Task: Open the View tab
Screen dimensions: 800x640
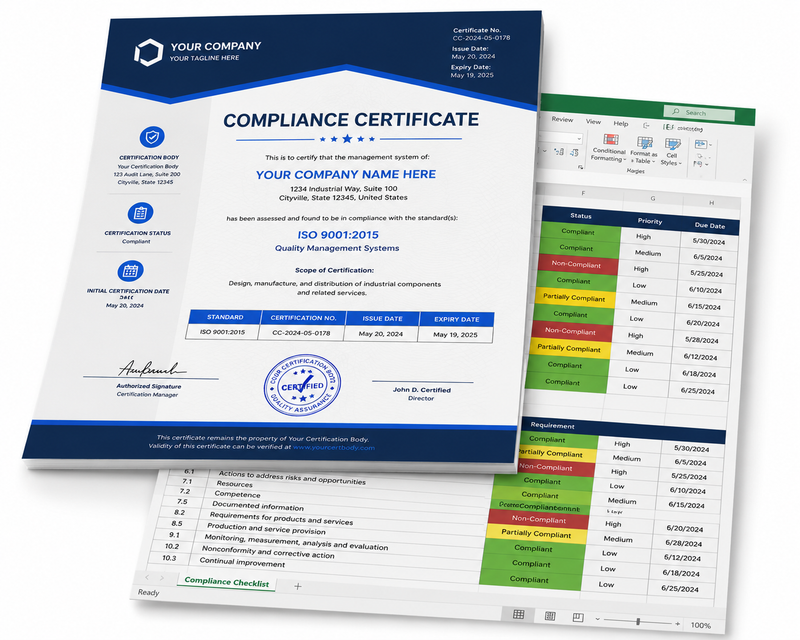Action: coord(593,121)
